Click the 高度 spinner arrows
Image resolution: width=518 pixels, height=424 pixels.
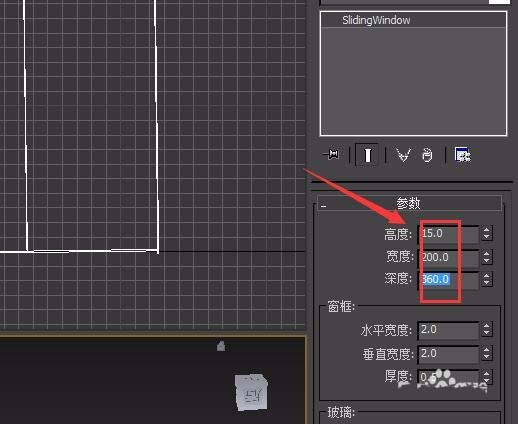click(x=487, y=234)
